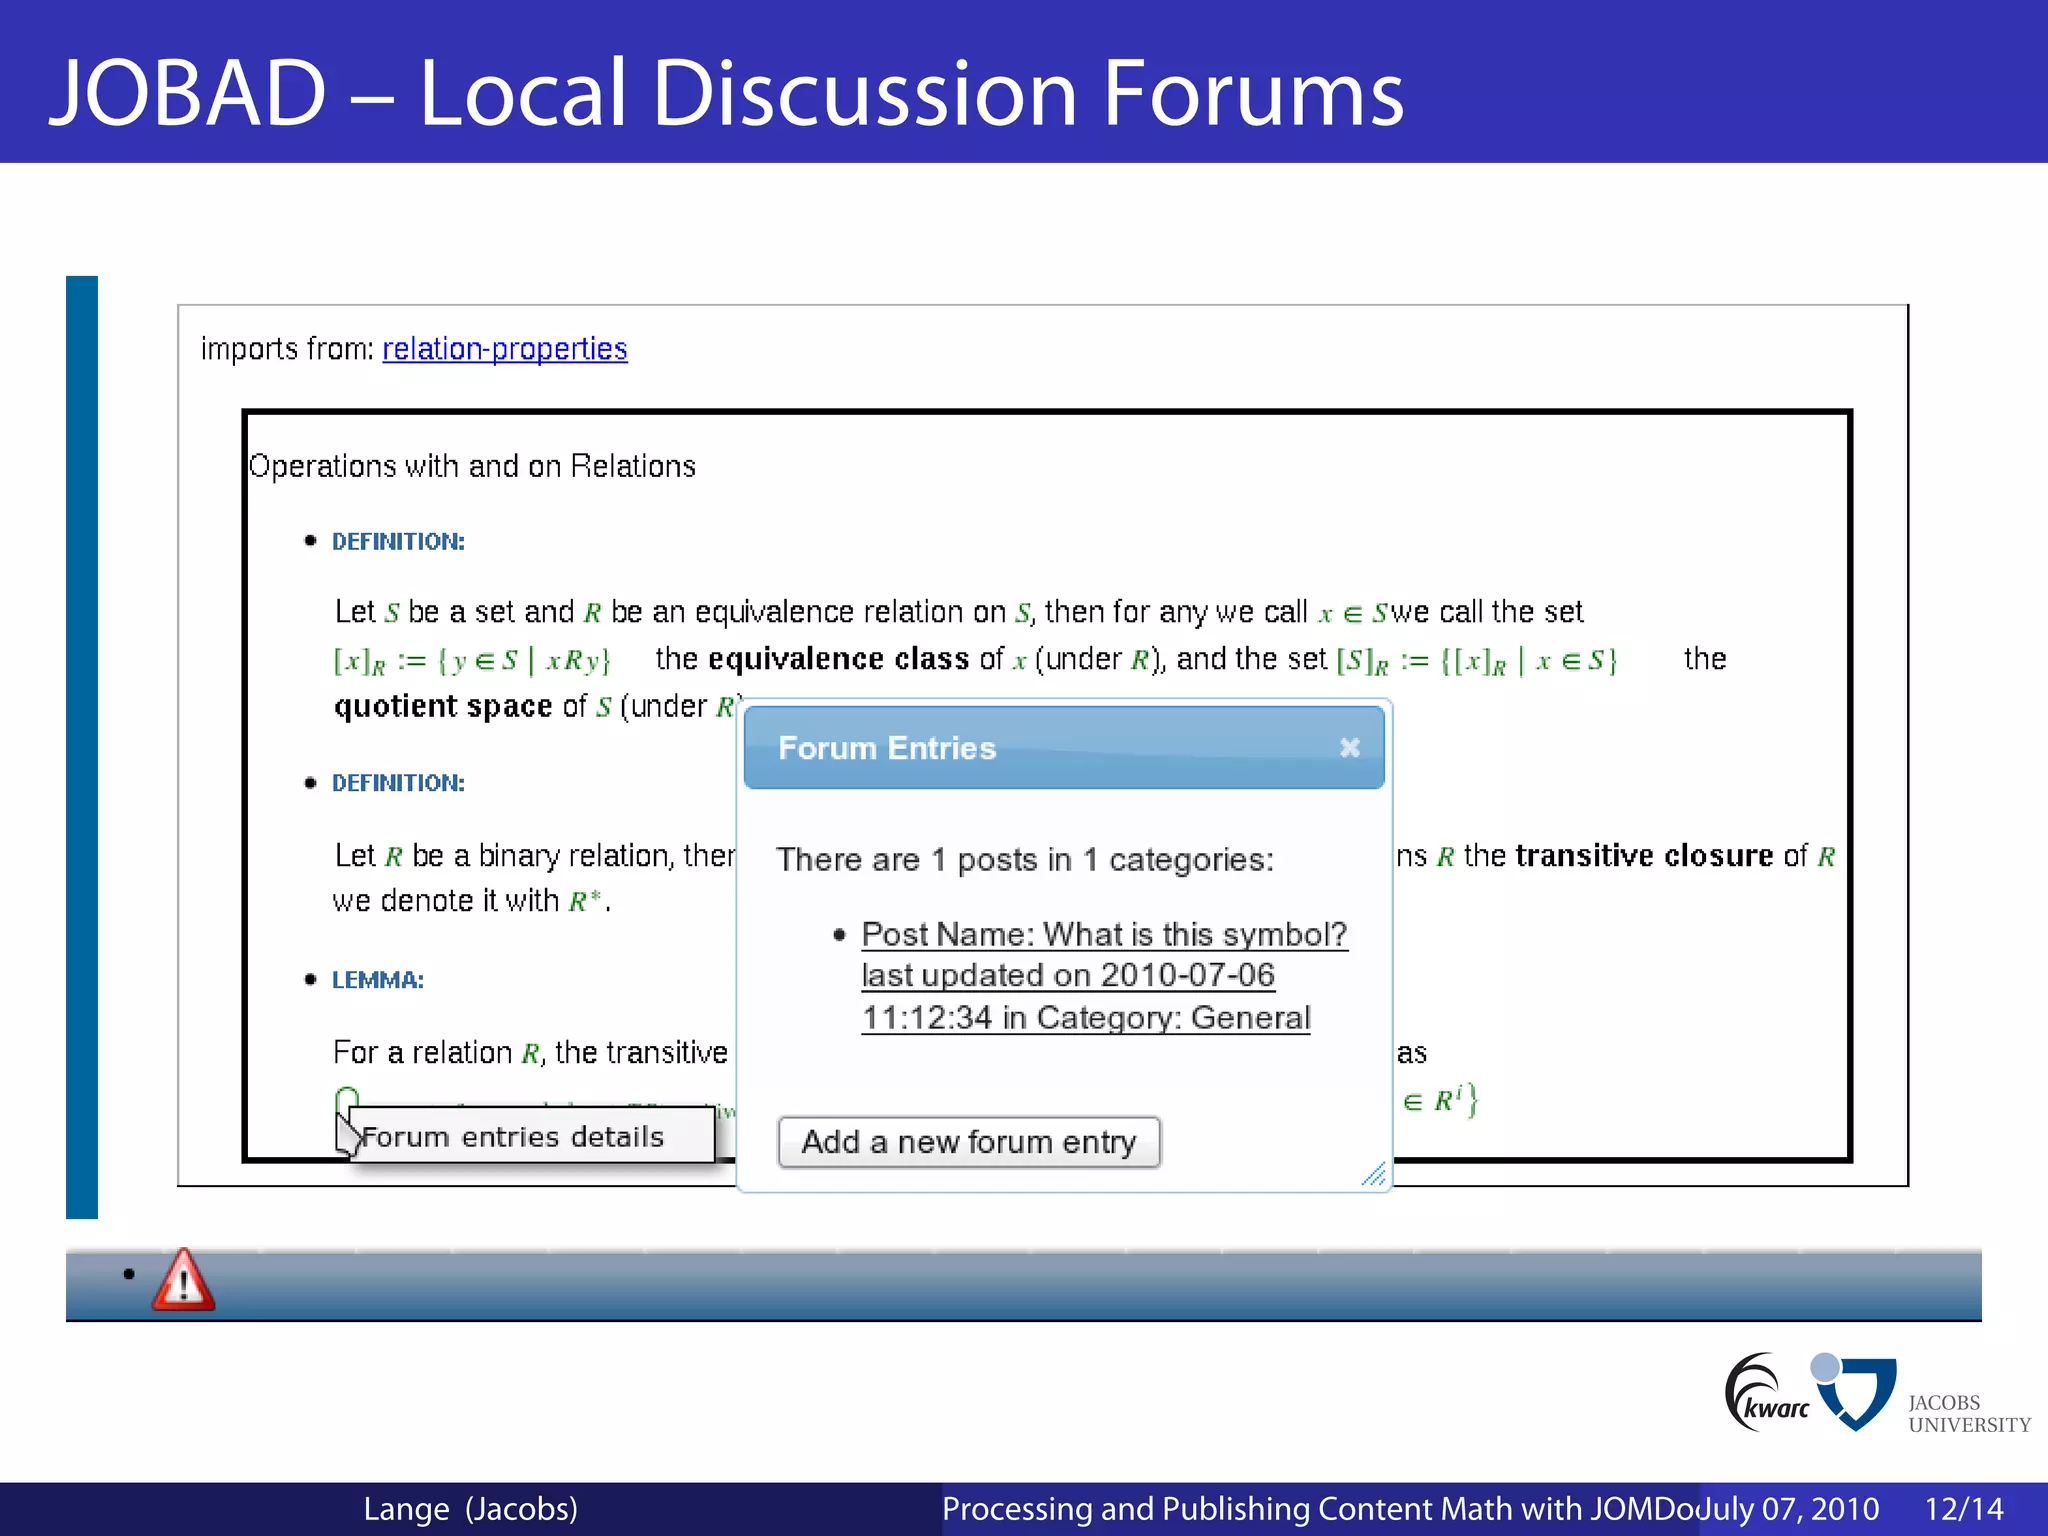Click the kwarc logo
2048x1536 pixels.
[1765, 1392]
